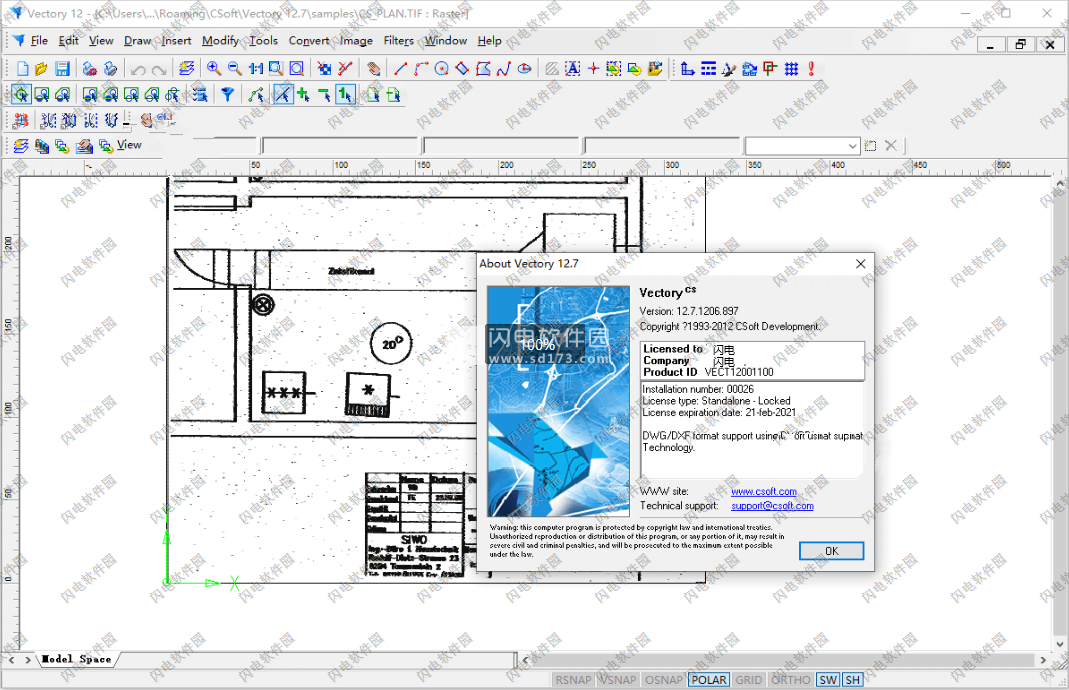The image size is (1069, 690).
Task: Toggle POLAR tracking in status bar
Action: coord(709,680)
